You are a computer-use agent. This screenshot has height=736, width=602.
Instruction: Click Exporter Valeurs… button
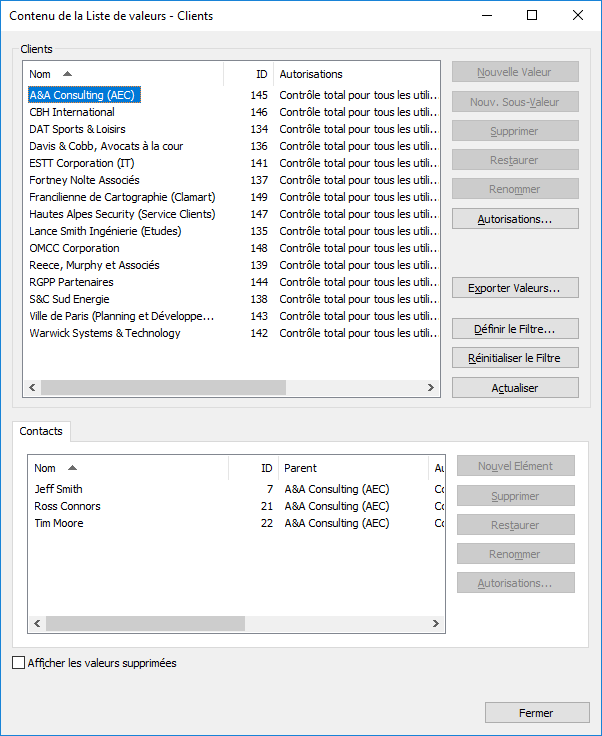click(515, 288)
